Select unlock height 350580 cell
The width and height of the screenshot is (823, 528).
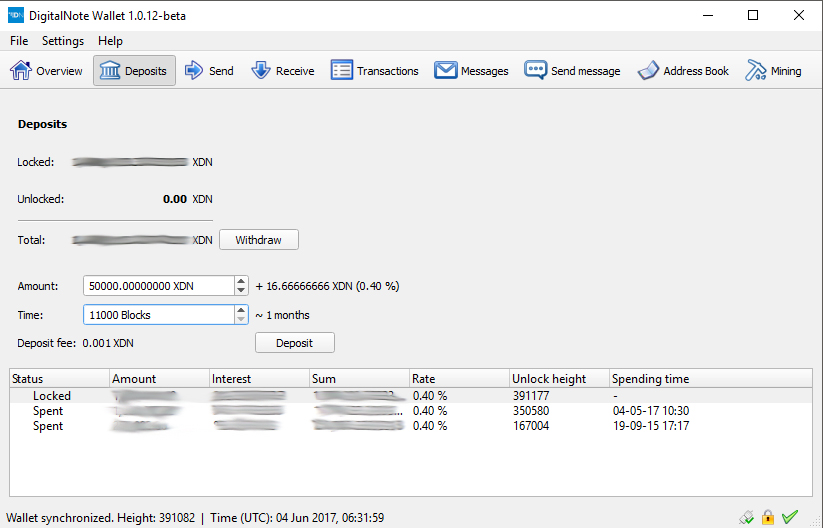point(531,410)
